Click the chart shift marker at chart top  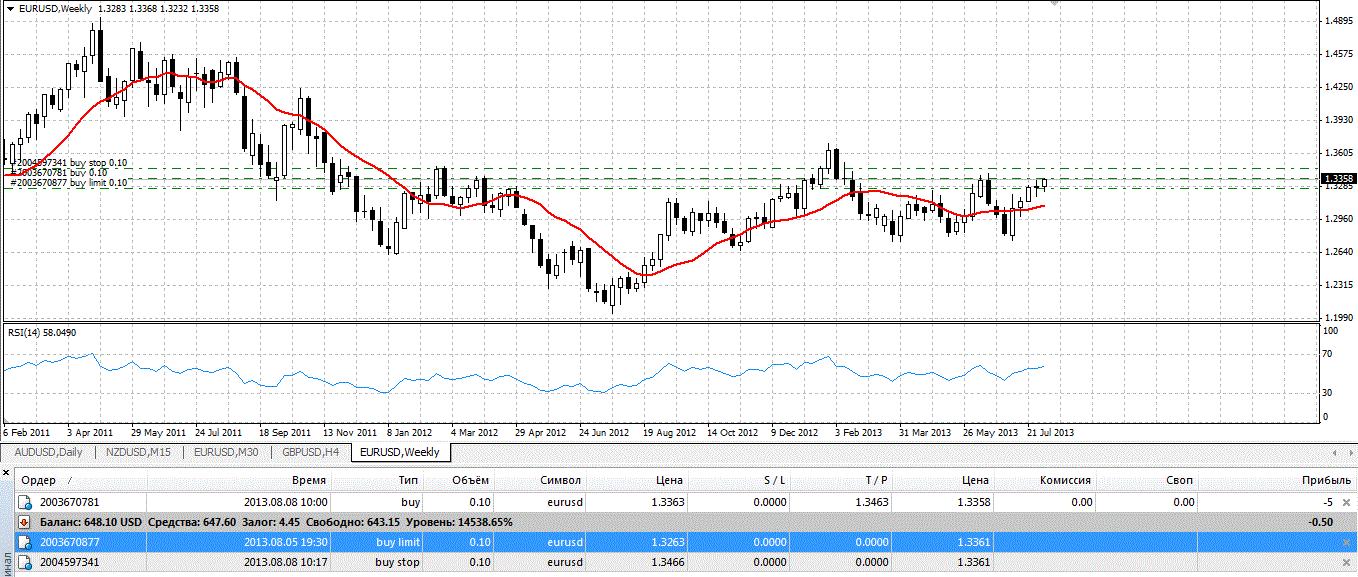(x=1053, y=4)
